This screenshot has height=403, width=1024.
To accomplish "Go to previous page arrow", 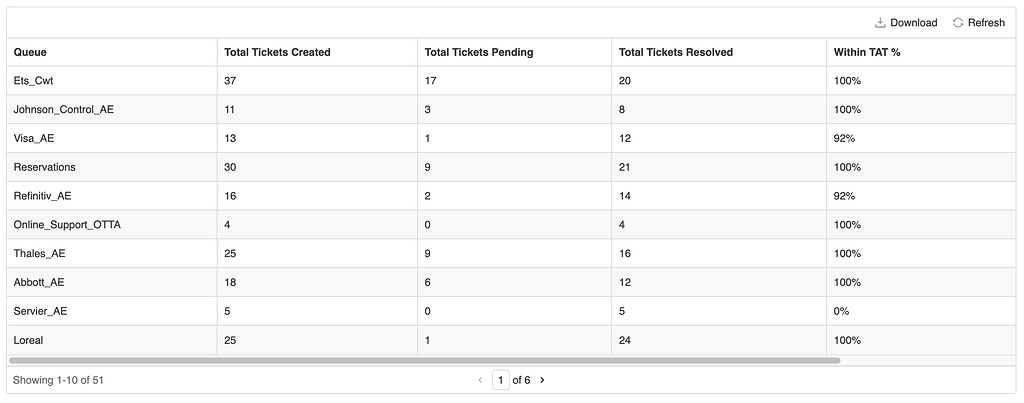I will [x=480, y=380].
